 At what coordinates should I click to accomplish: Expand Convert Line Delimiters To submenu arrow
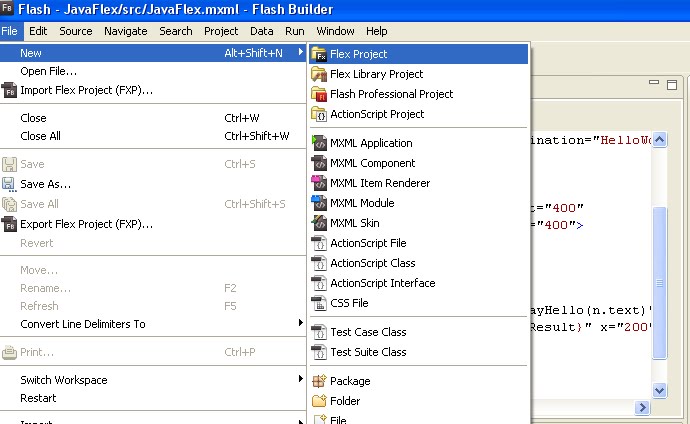coord(301,323)
